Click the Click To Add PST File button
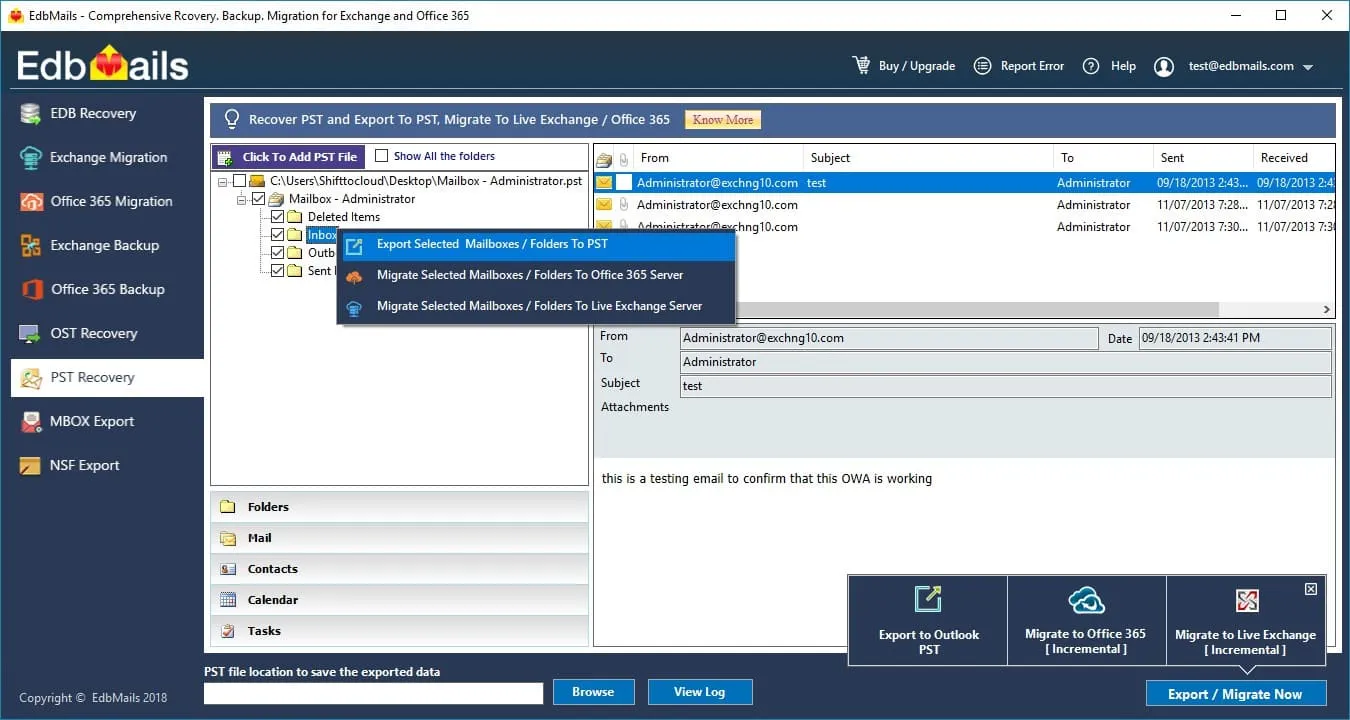The height and width of the screenshot is (720, 1350). point(288,157)
